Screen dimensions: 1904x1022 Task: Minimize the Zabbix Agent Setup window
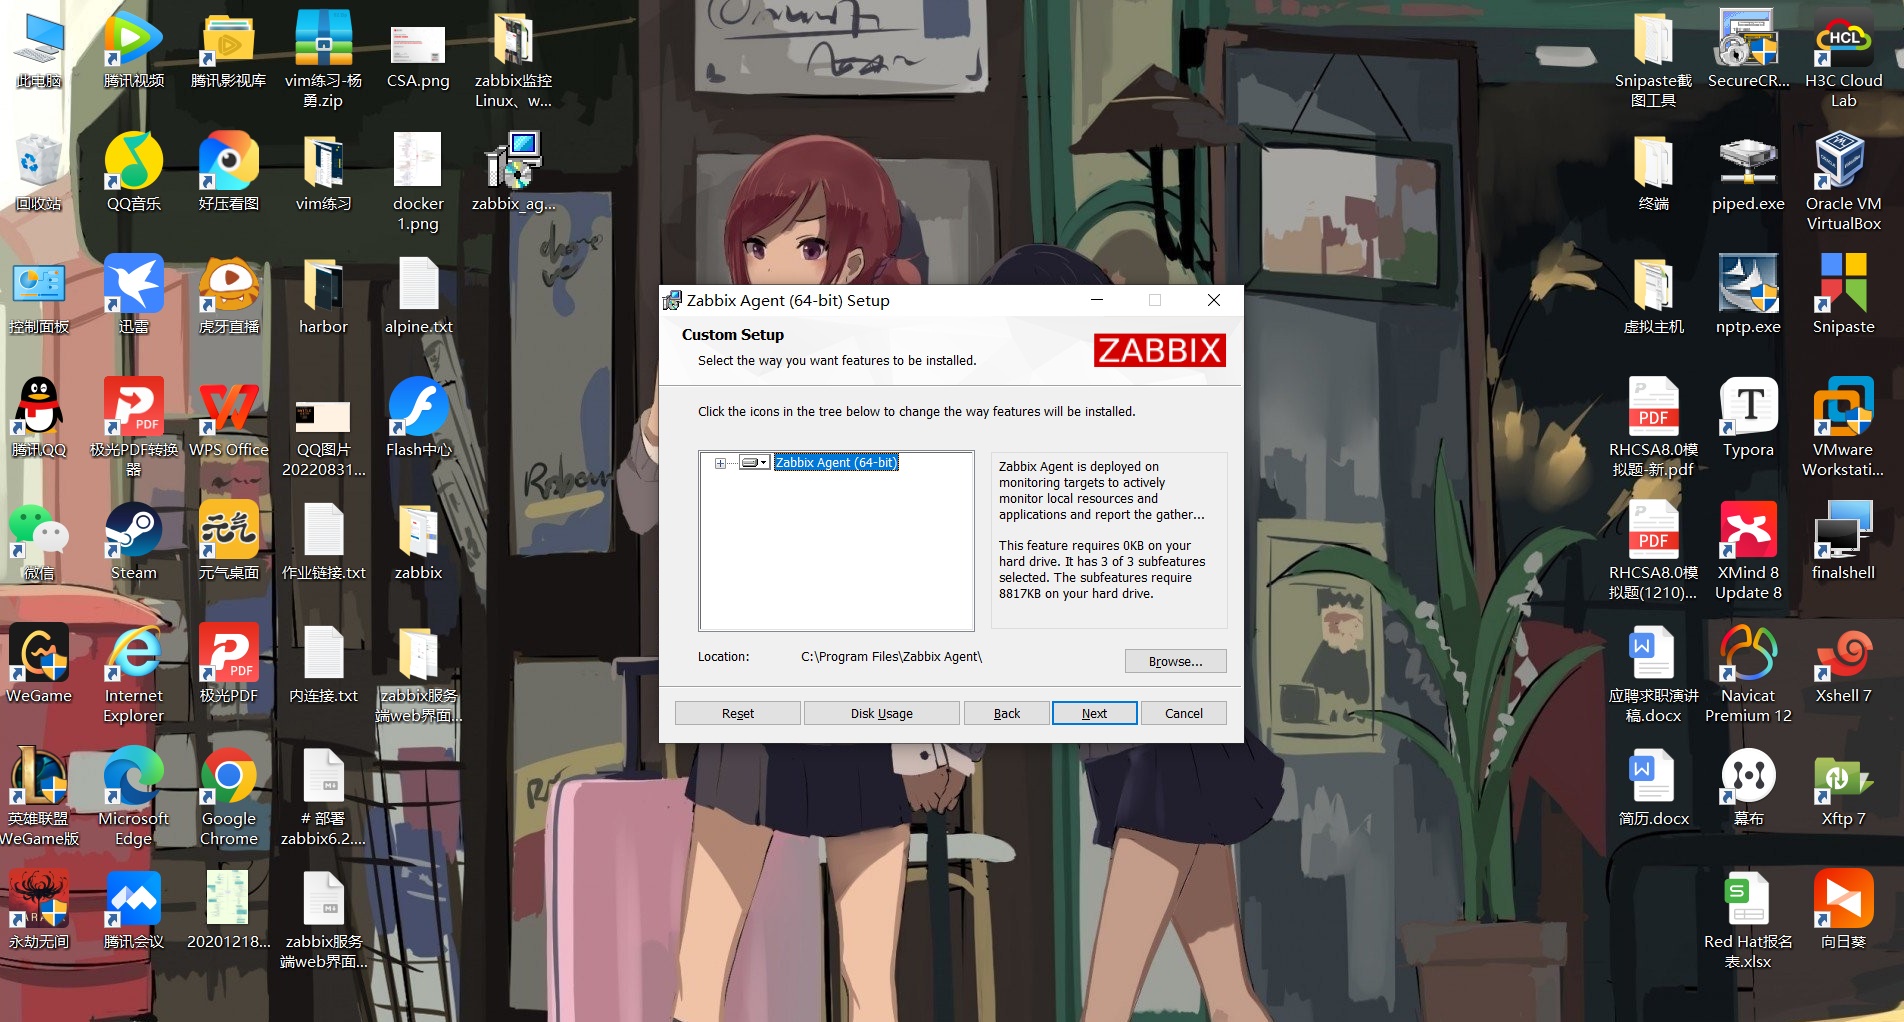coord(1097,300)
